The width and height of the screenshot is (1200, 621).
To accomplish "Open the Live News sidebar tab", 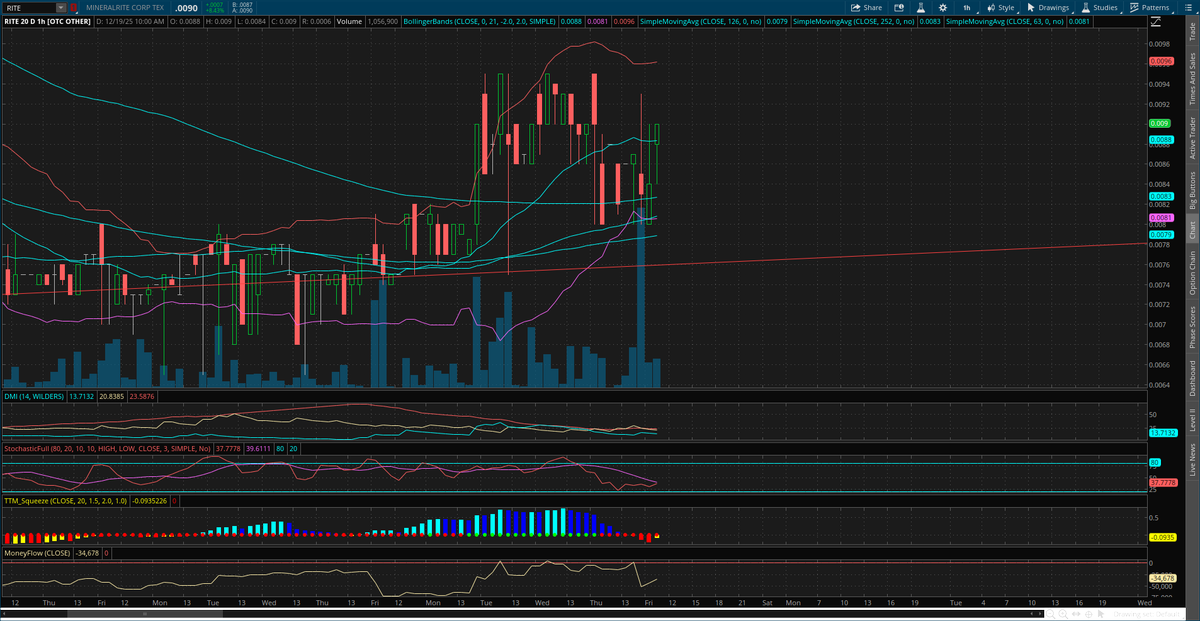I will pyautogui.click(x=1191, y=459).
